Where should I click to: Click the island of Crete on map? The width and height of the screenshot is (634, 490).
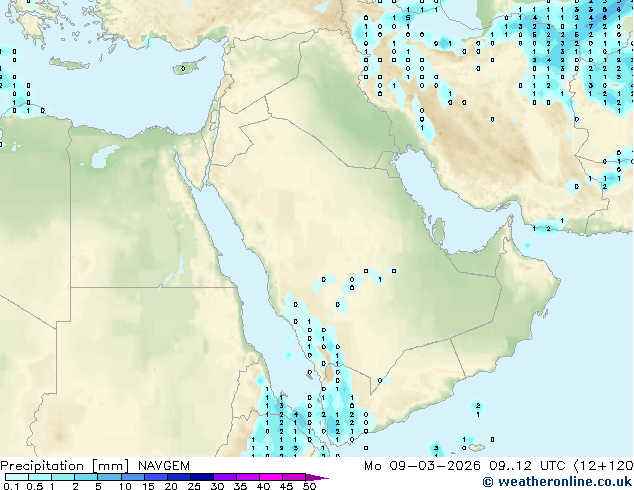point(69,63)
